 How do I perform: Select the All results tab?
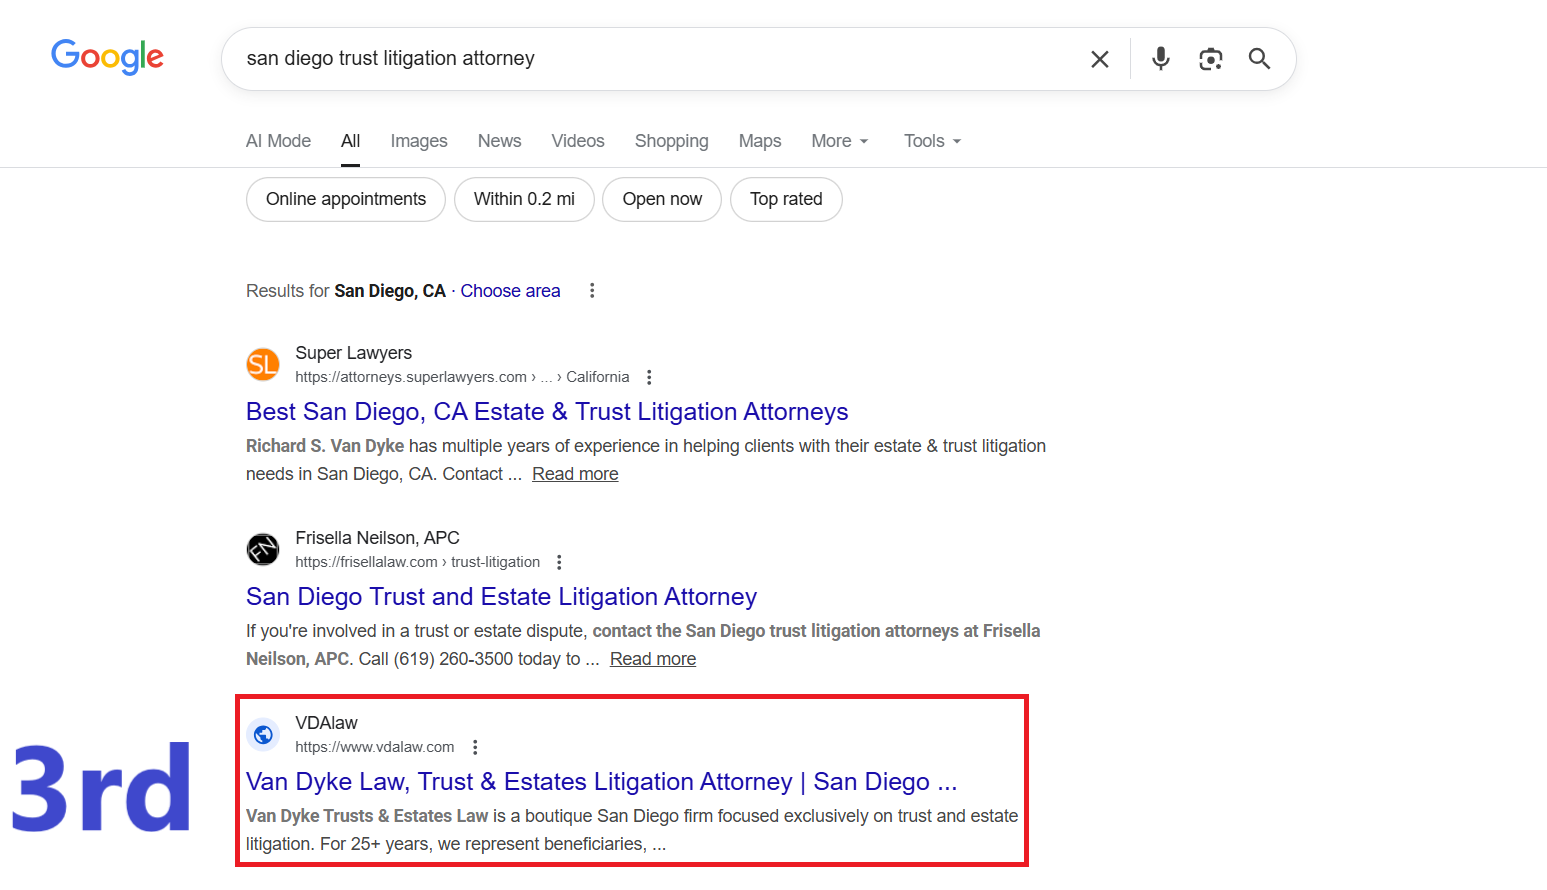click(x=350, y=141)
